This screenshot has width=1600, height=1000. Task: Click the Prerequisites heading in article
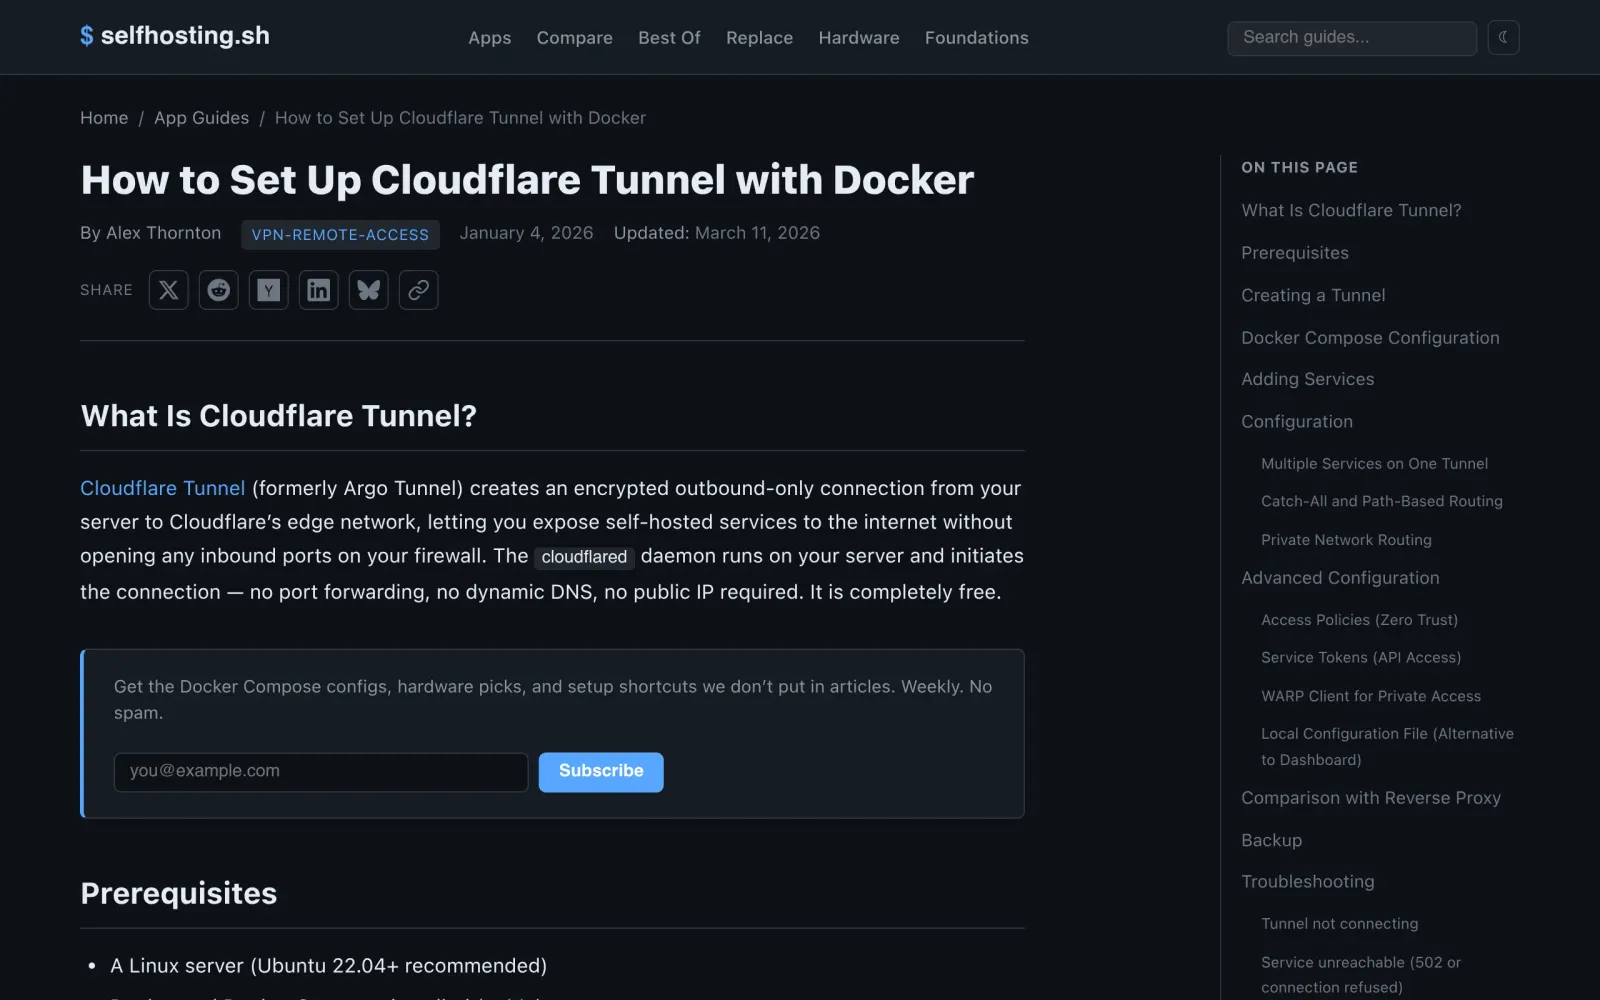tap(179, 894)
